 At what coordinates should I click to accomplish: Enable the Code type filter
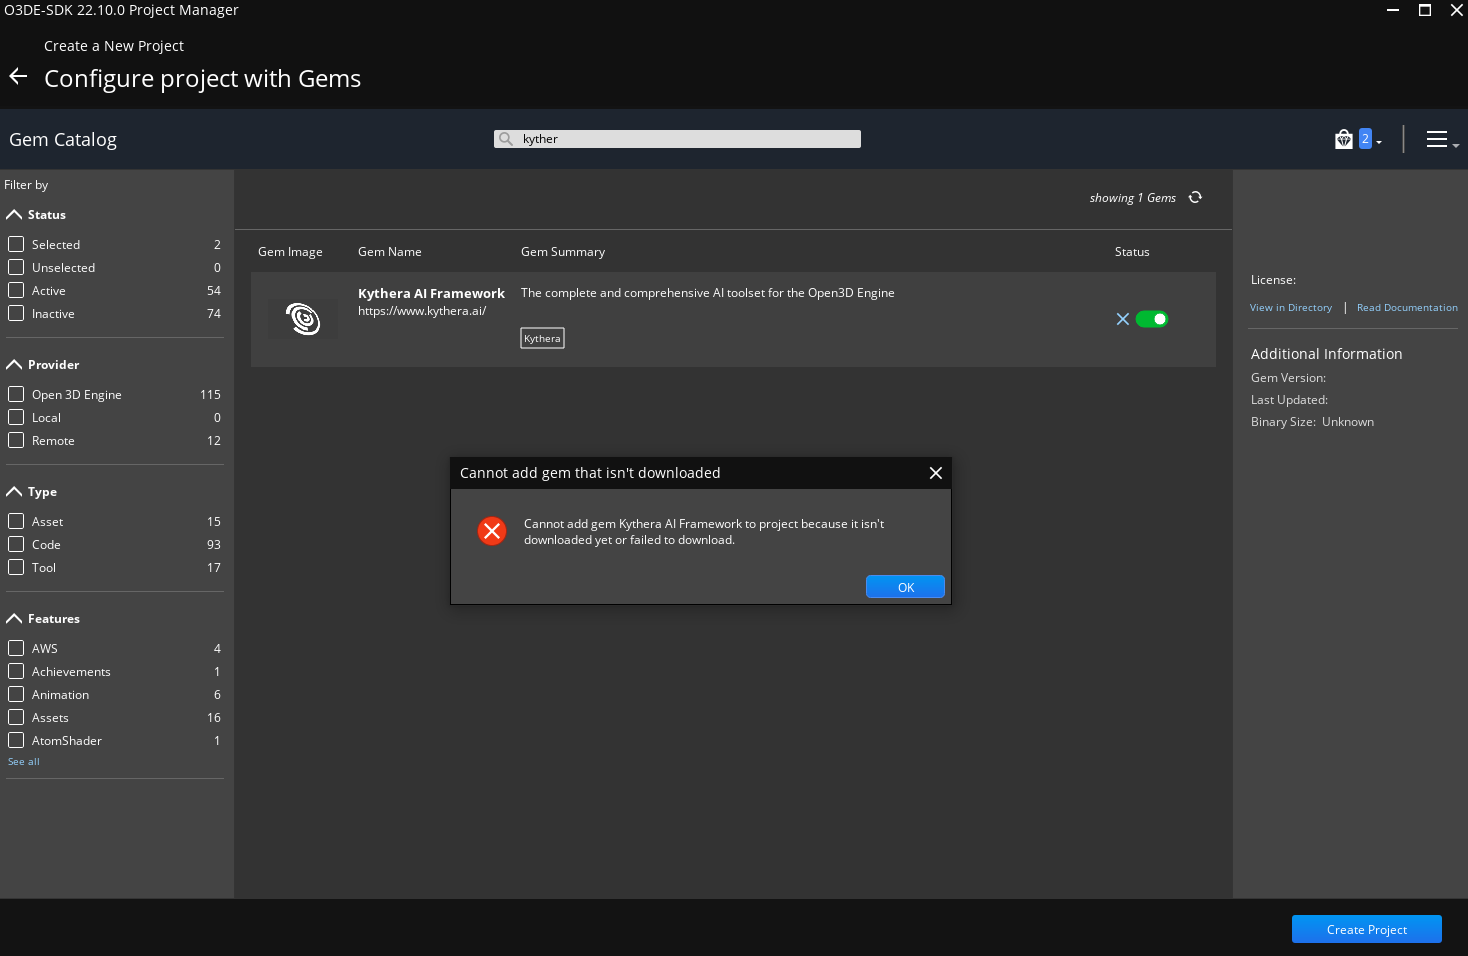click(x=16, y=544)
